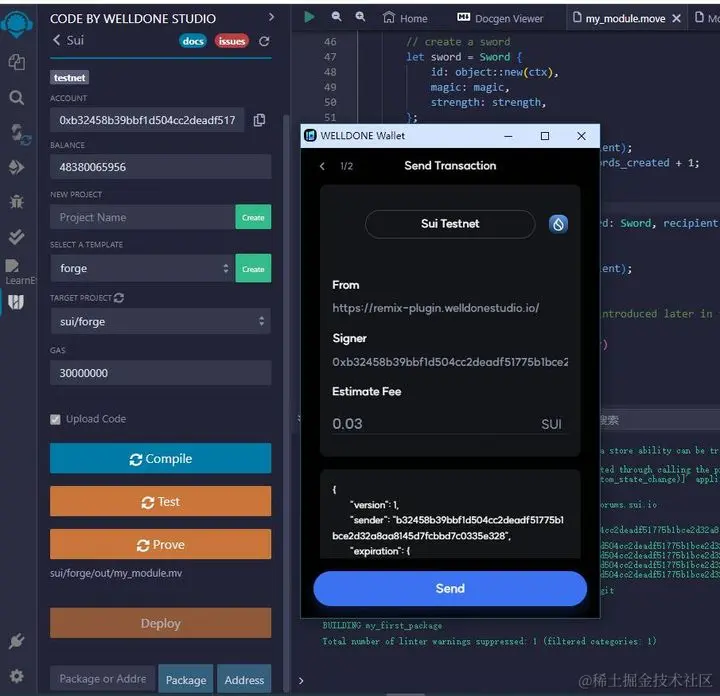Click line number 47 in editor

(330, 57)
